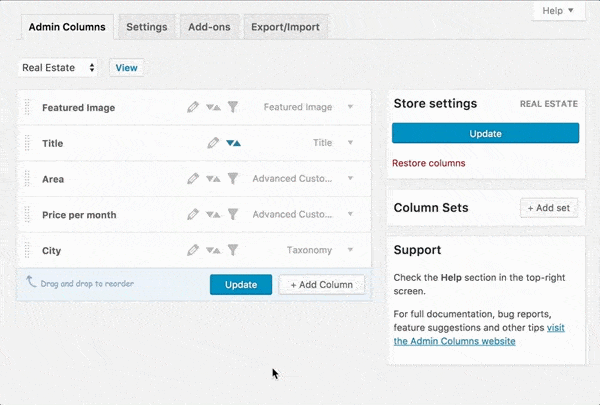This screenshot has width=600, height=405.
Task: Click the + Add Column button
Action: (x=321, y=285)
